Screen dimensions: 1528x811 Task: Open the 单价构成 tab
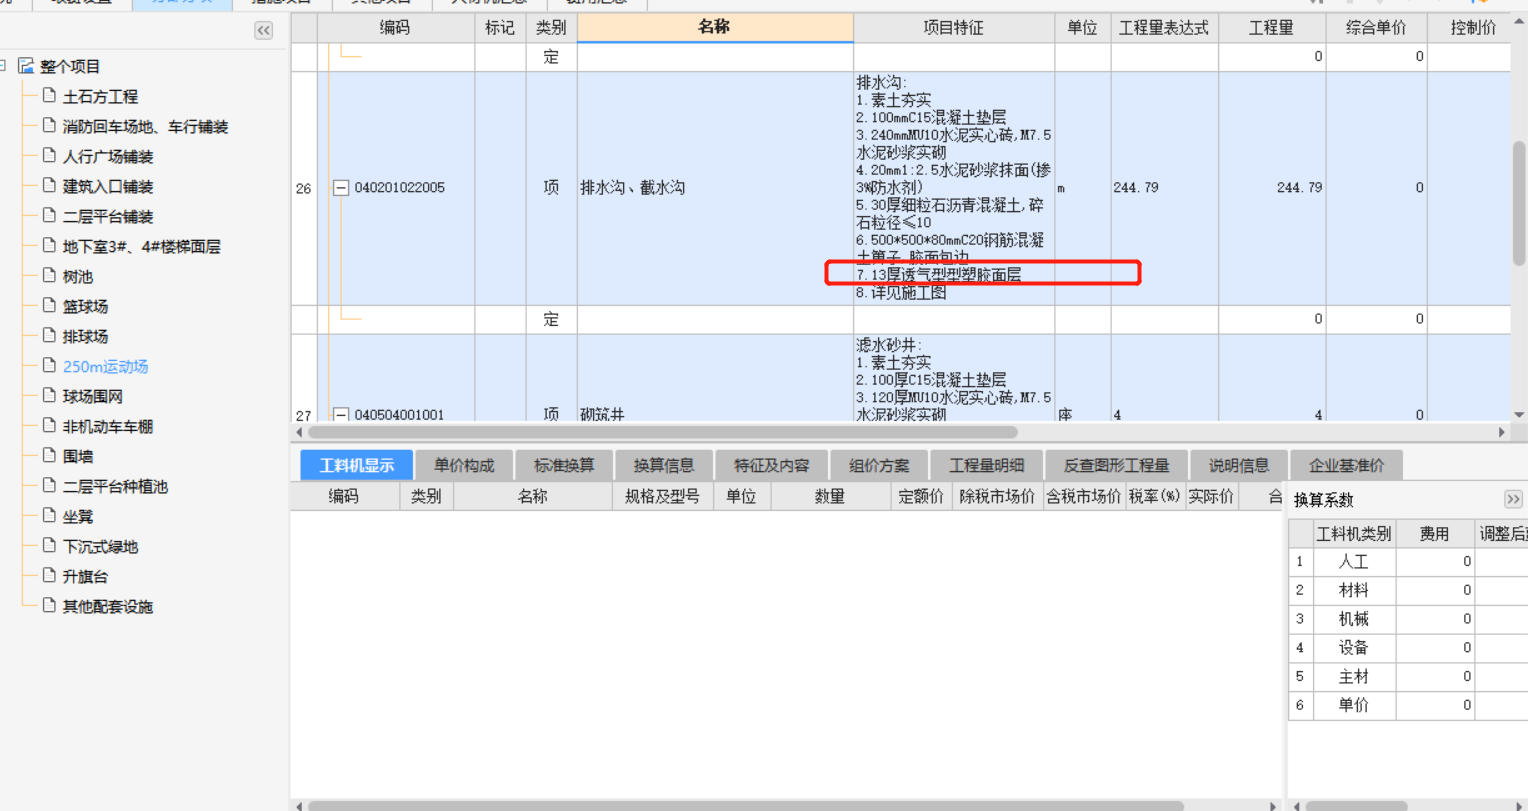coord(464,465)
